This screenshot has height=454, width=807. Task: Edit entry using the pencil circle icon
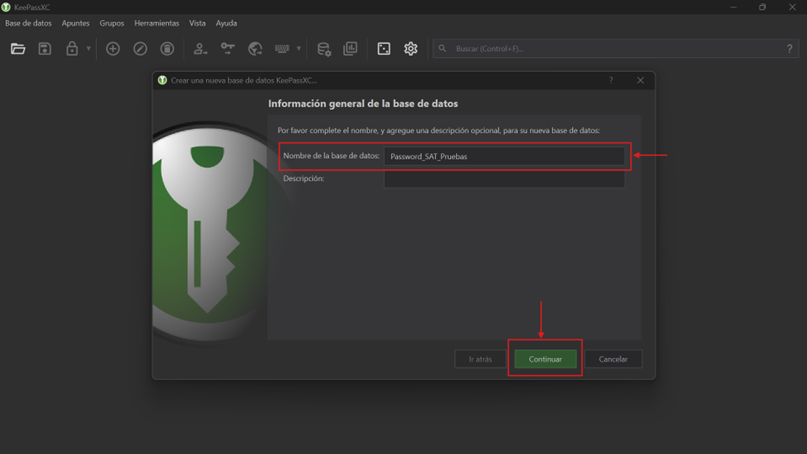140,49
